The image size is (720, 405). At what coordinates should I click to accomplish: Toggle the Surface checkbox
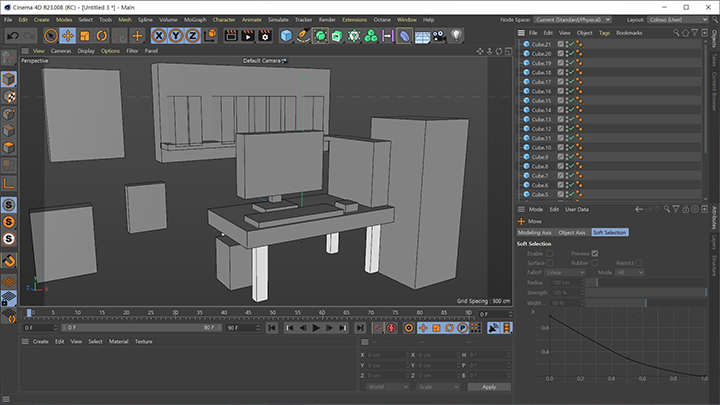click(x=550, y=263)
